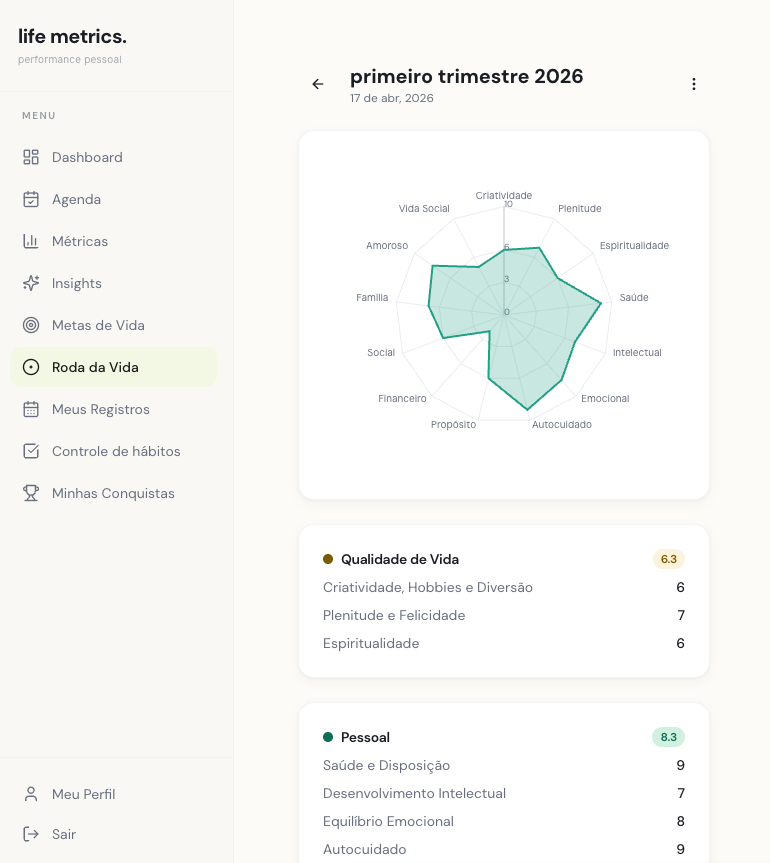Viewport: 770px width, 863px height.
Task: Click the life metrics. logo
Action: tap(72, 37)
